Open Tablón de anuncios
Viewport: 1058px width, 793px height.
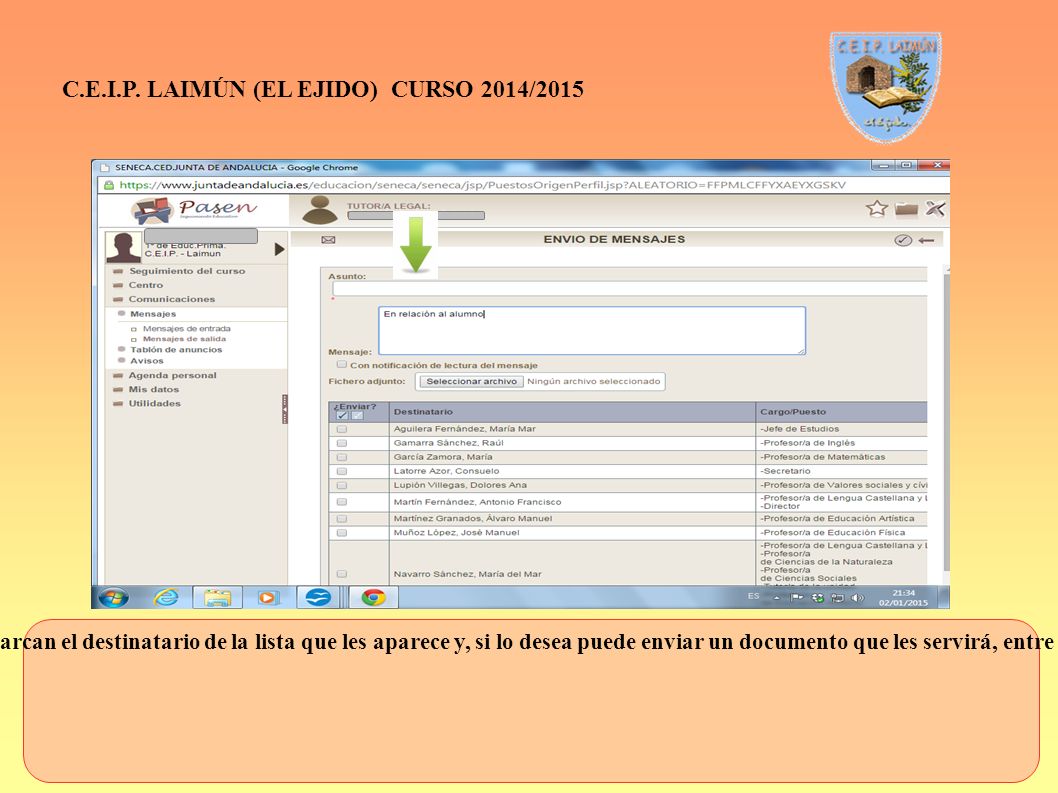176,350
